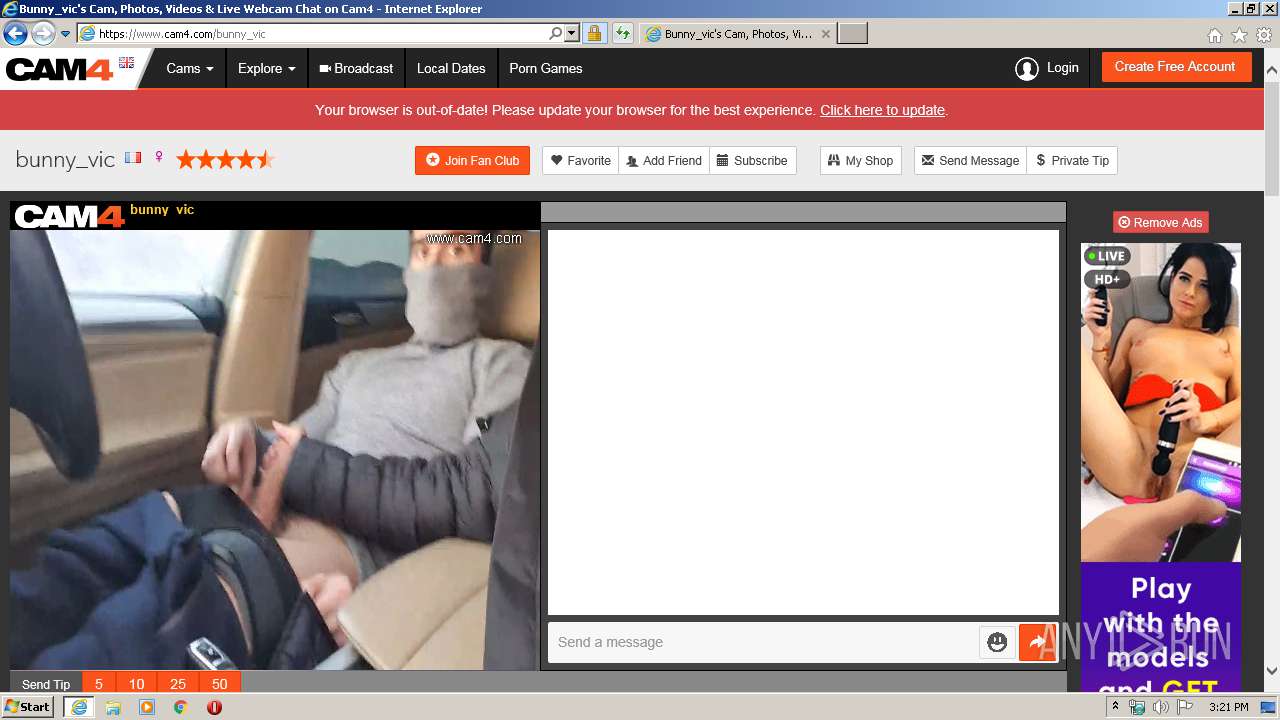Refresh the page with the refresh icon
This screenshot has height=720, width=1280.
623,34
